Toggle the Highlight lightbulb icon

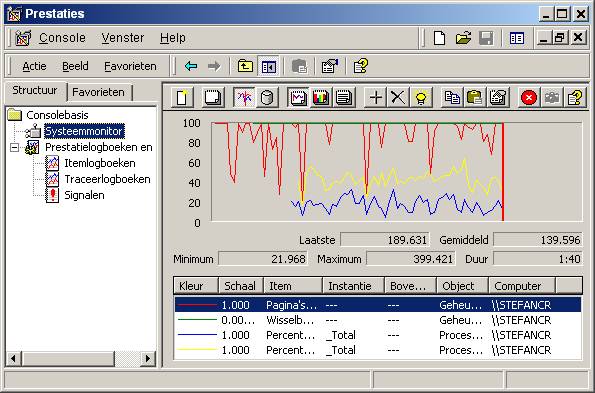coord(421,98)
